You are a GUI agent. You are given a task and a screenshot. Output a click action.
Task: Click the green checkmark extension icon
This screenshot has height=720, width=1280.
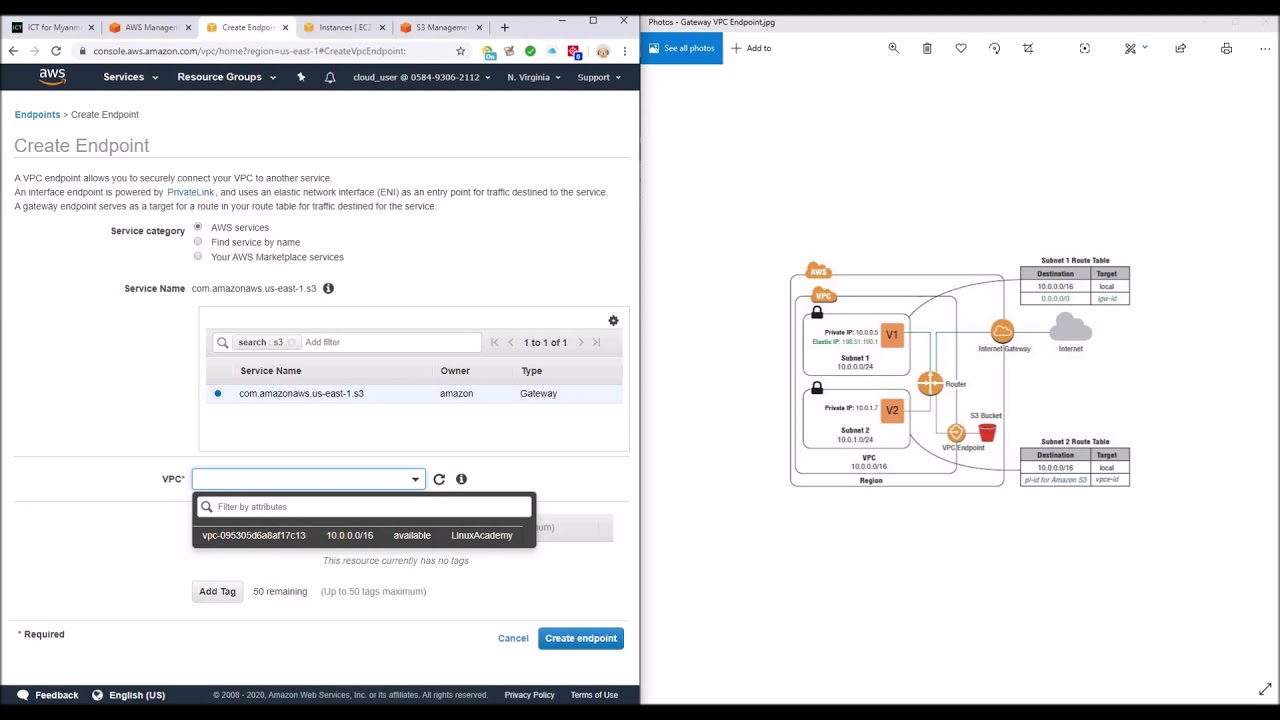pyautogui.click(x=530, y=51)
